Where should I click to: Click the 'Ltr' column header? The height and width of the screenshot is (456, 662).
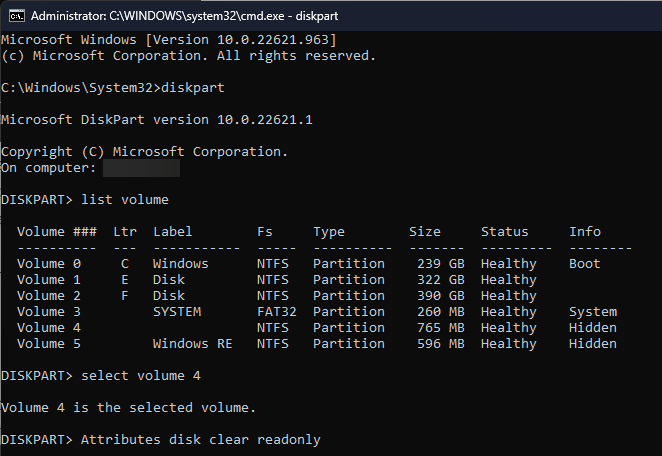[125, 231]
